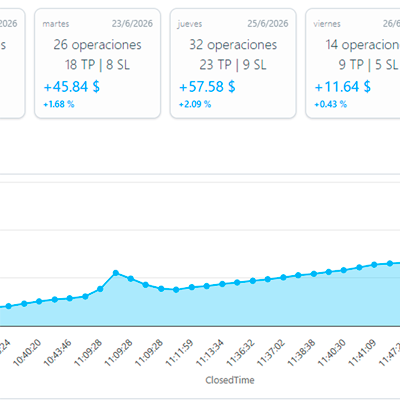Click the "26 operaciones" count
The image size is (400, 400).
coord(98,45)
